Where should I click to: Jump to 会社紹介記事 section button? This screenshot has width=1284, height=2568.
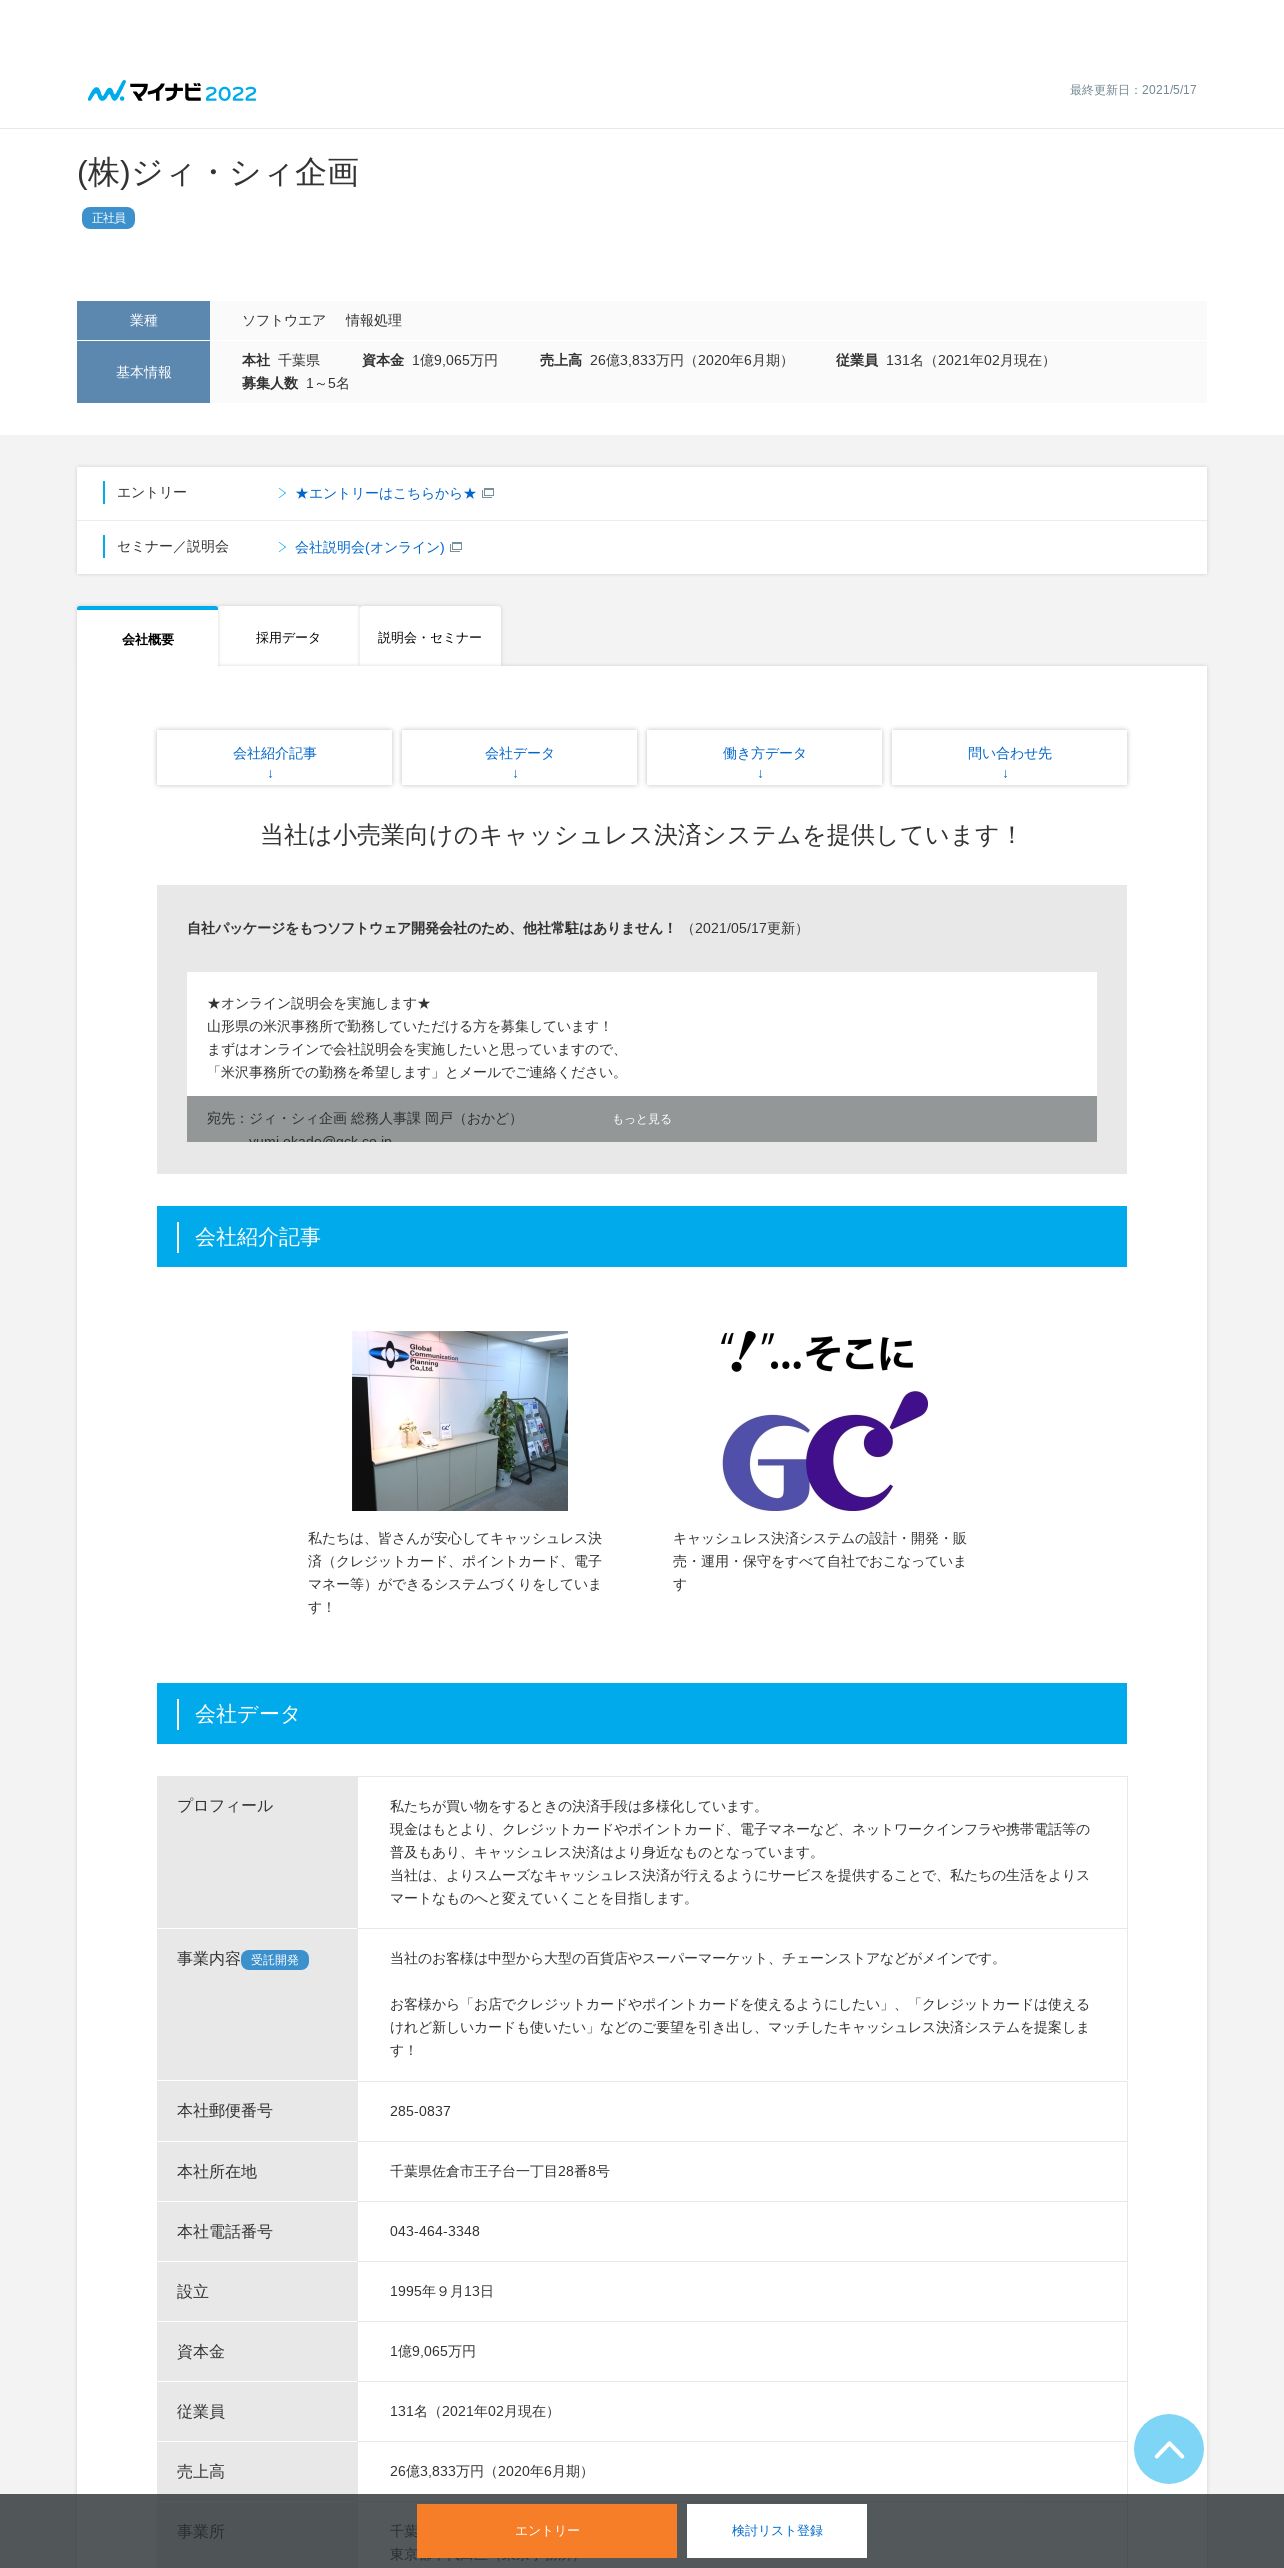(274, 757)
